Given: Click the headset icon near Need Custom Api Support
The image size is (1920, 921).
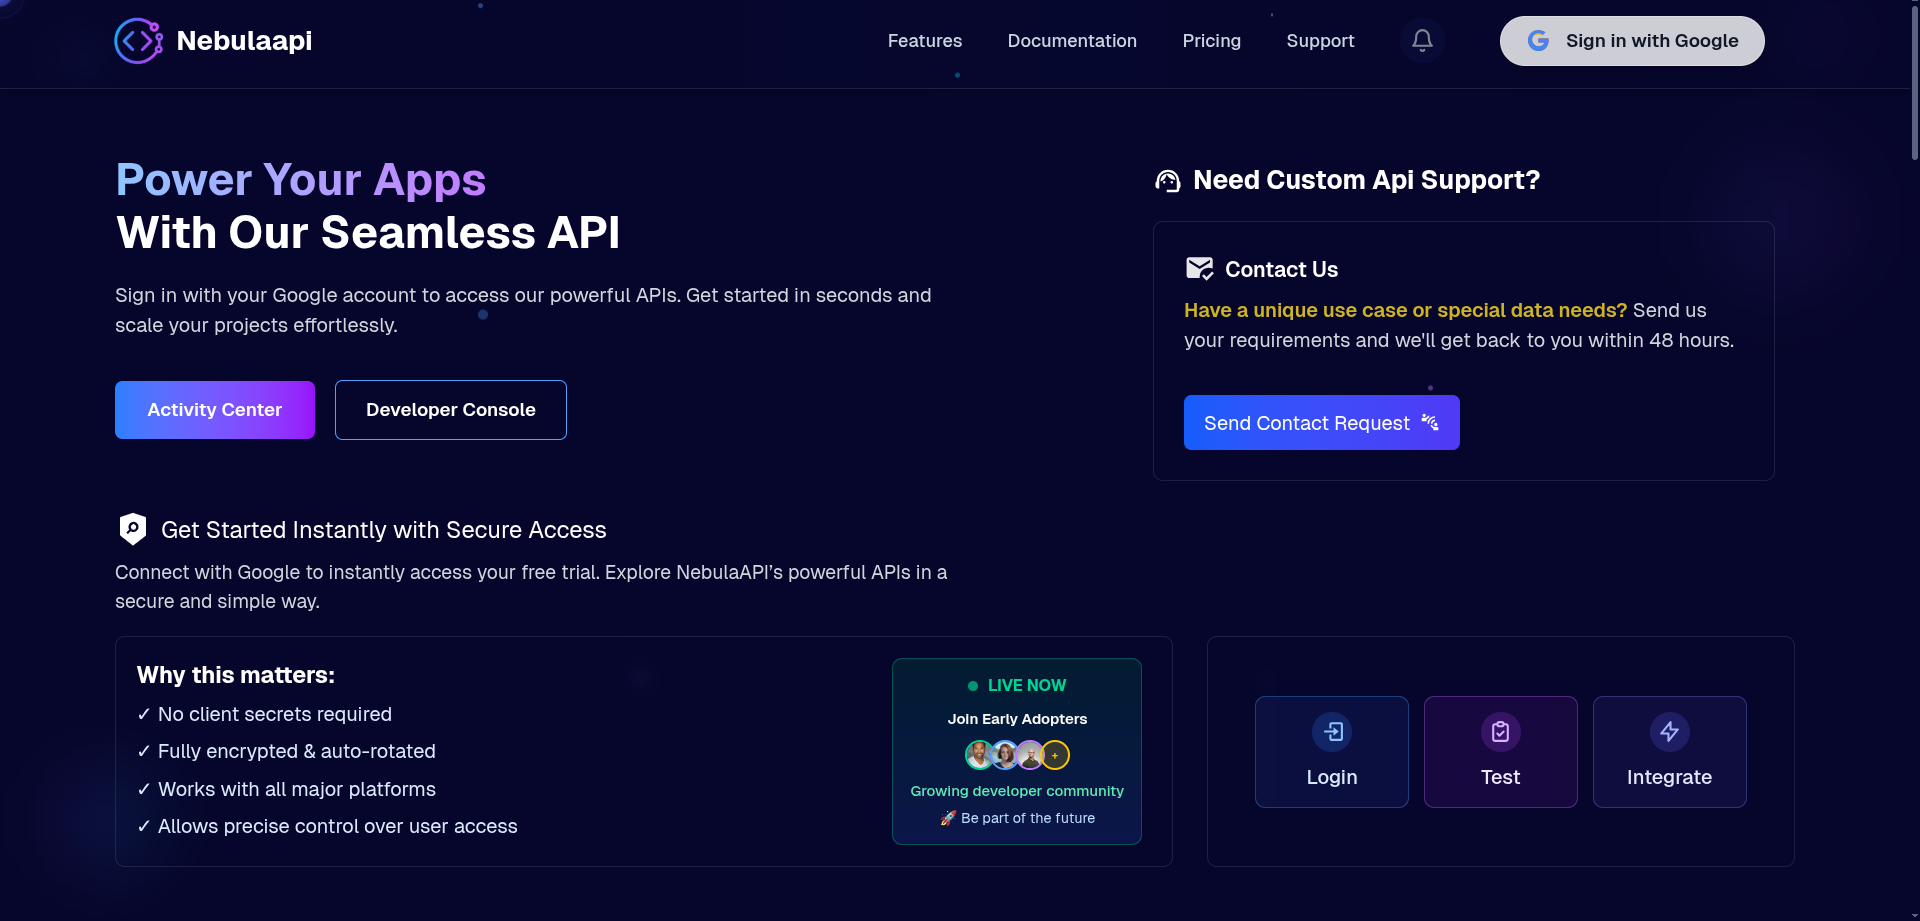Looking at the screenshot, I should coord(1168,180).
